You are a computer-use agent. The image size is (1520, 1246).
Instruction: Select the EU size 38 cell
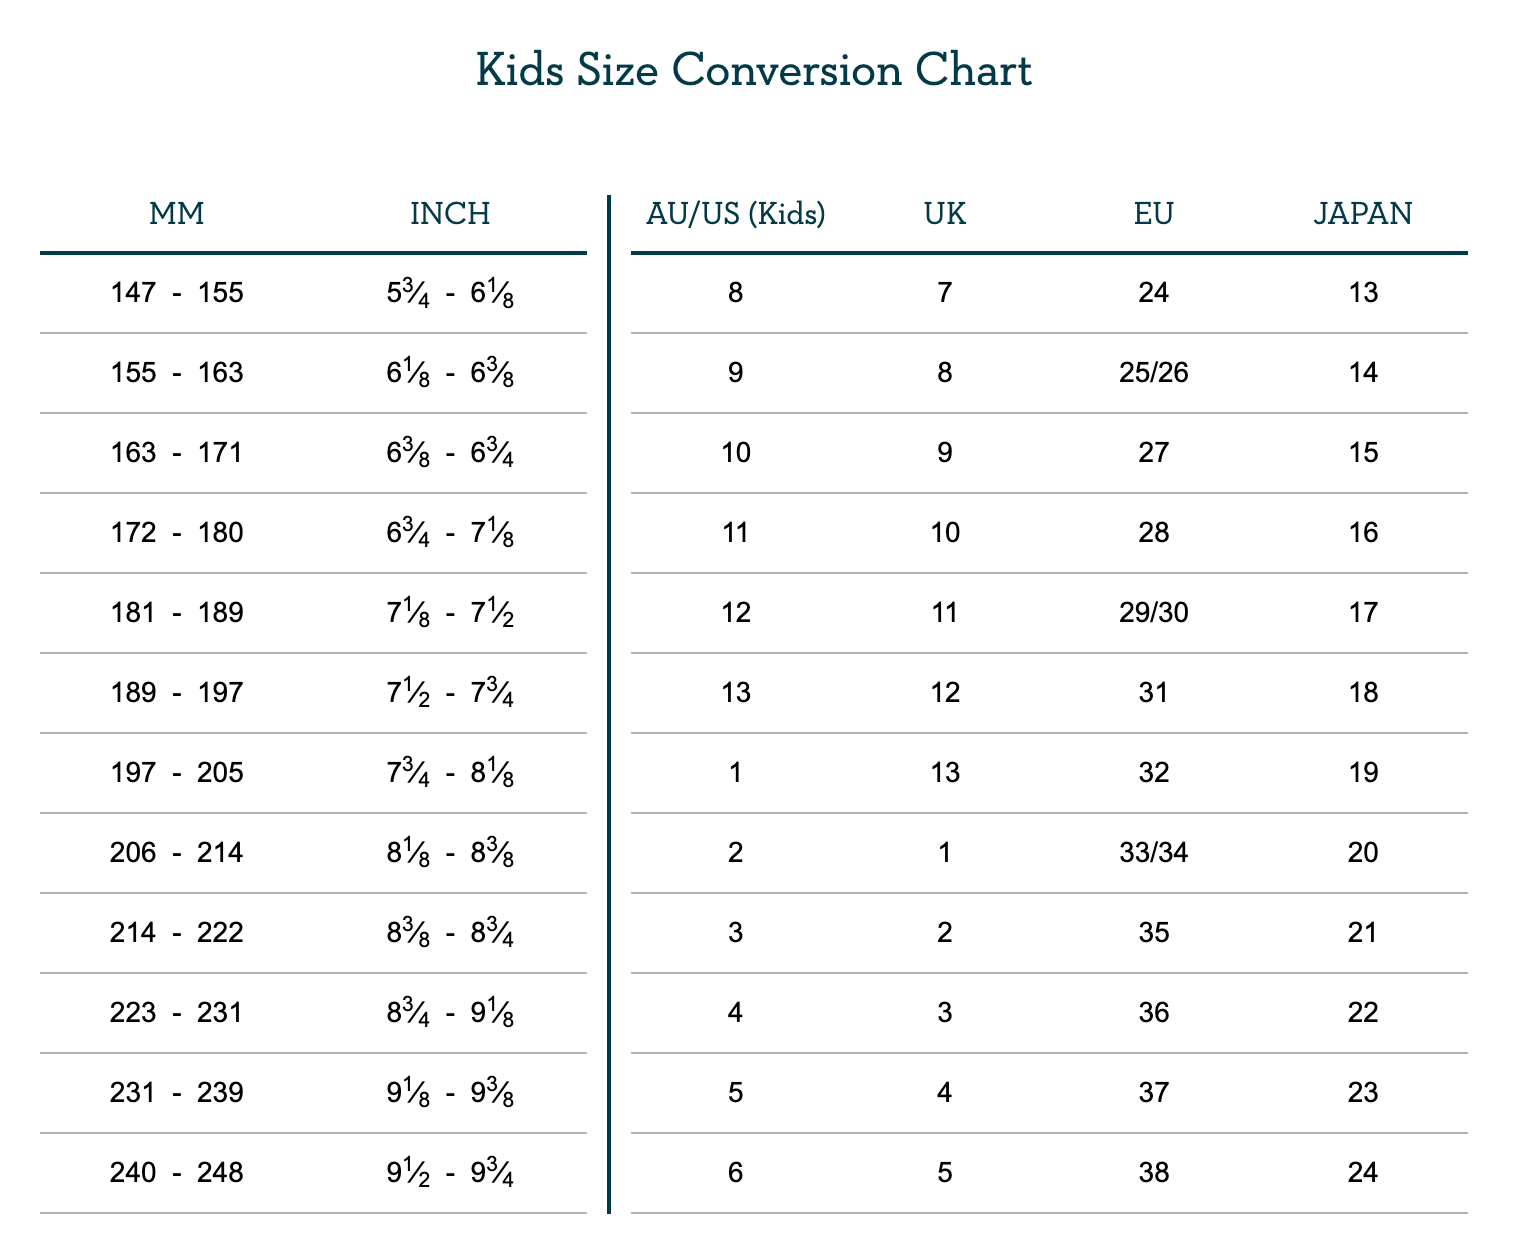(1154, 1172)
